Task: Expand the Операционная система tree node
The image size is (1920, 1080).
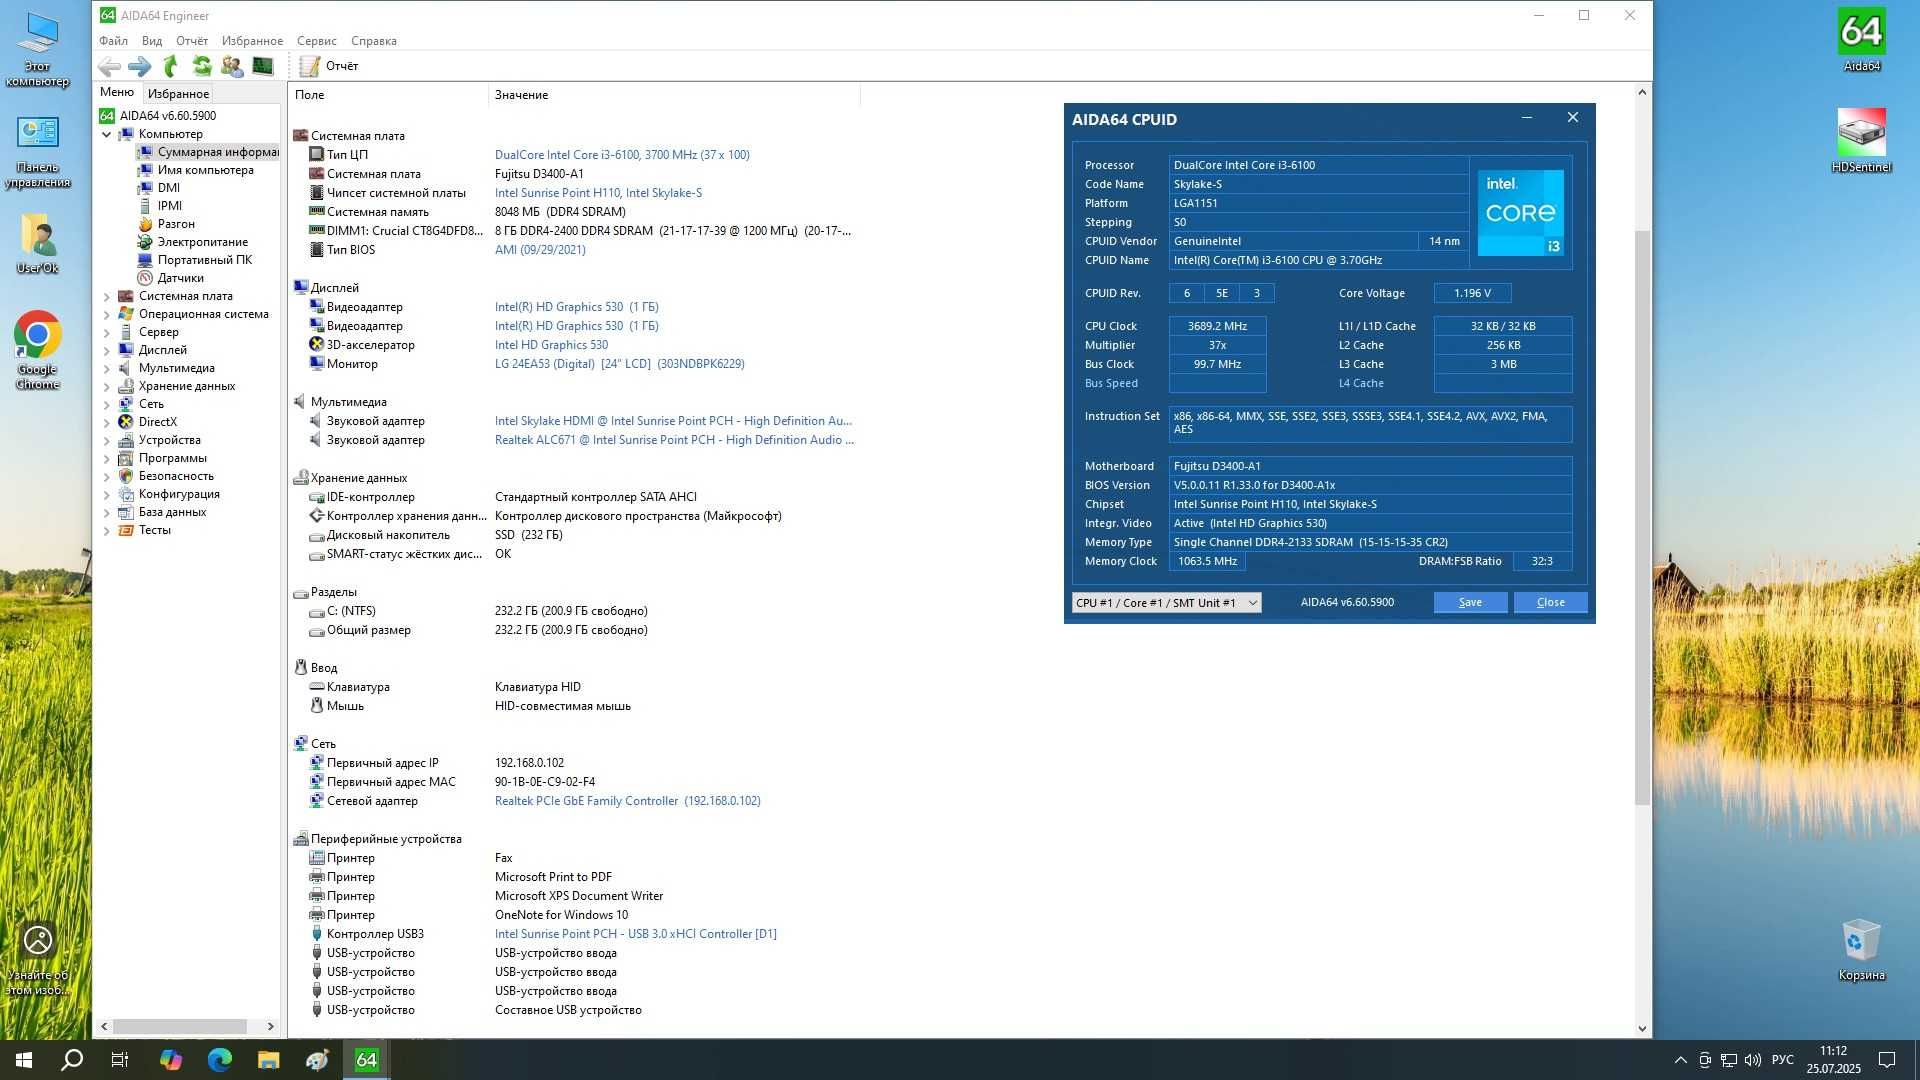Action: [107, 314]
